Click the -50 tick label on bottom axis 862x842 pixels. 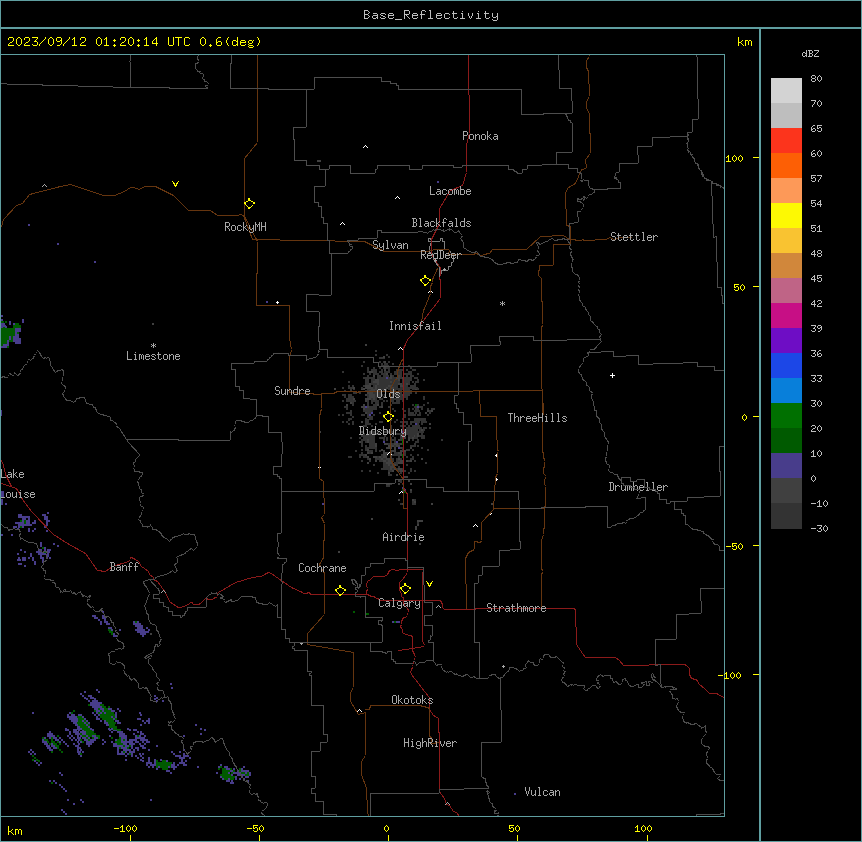tap(255, 828)
